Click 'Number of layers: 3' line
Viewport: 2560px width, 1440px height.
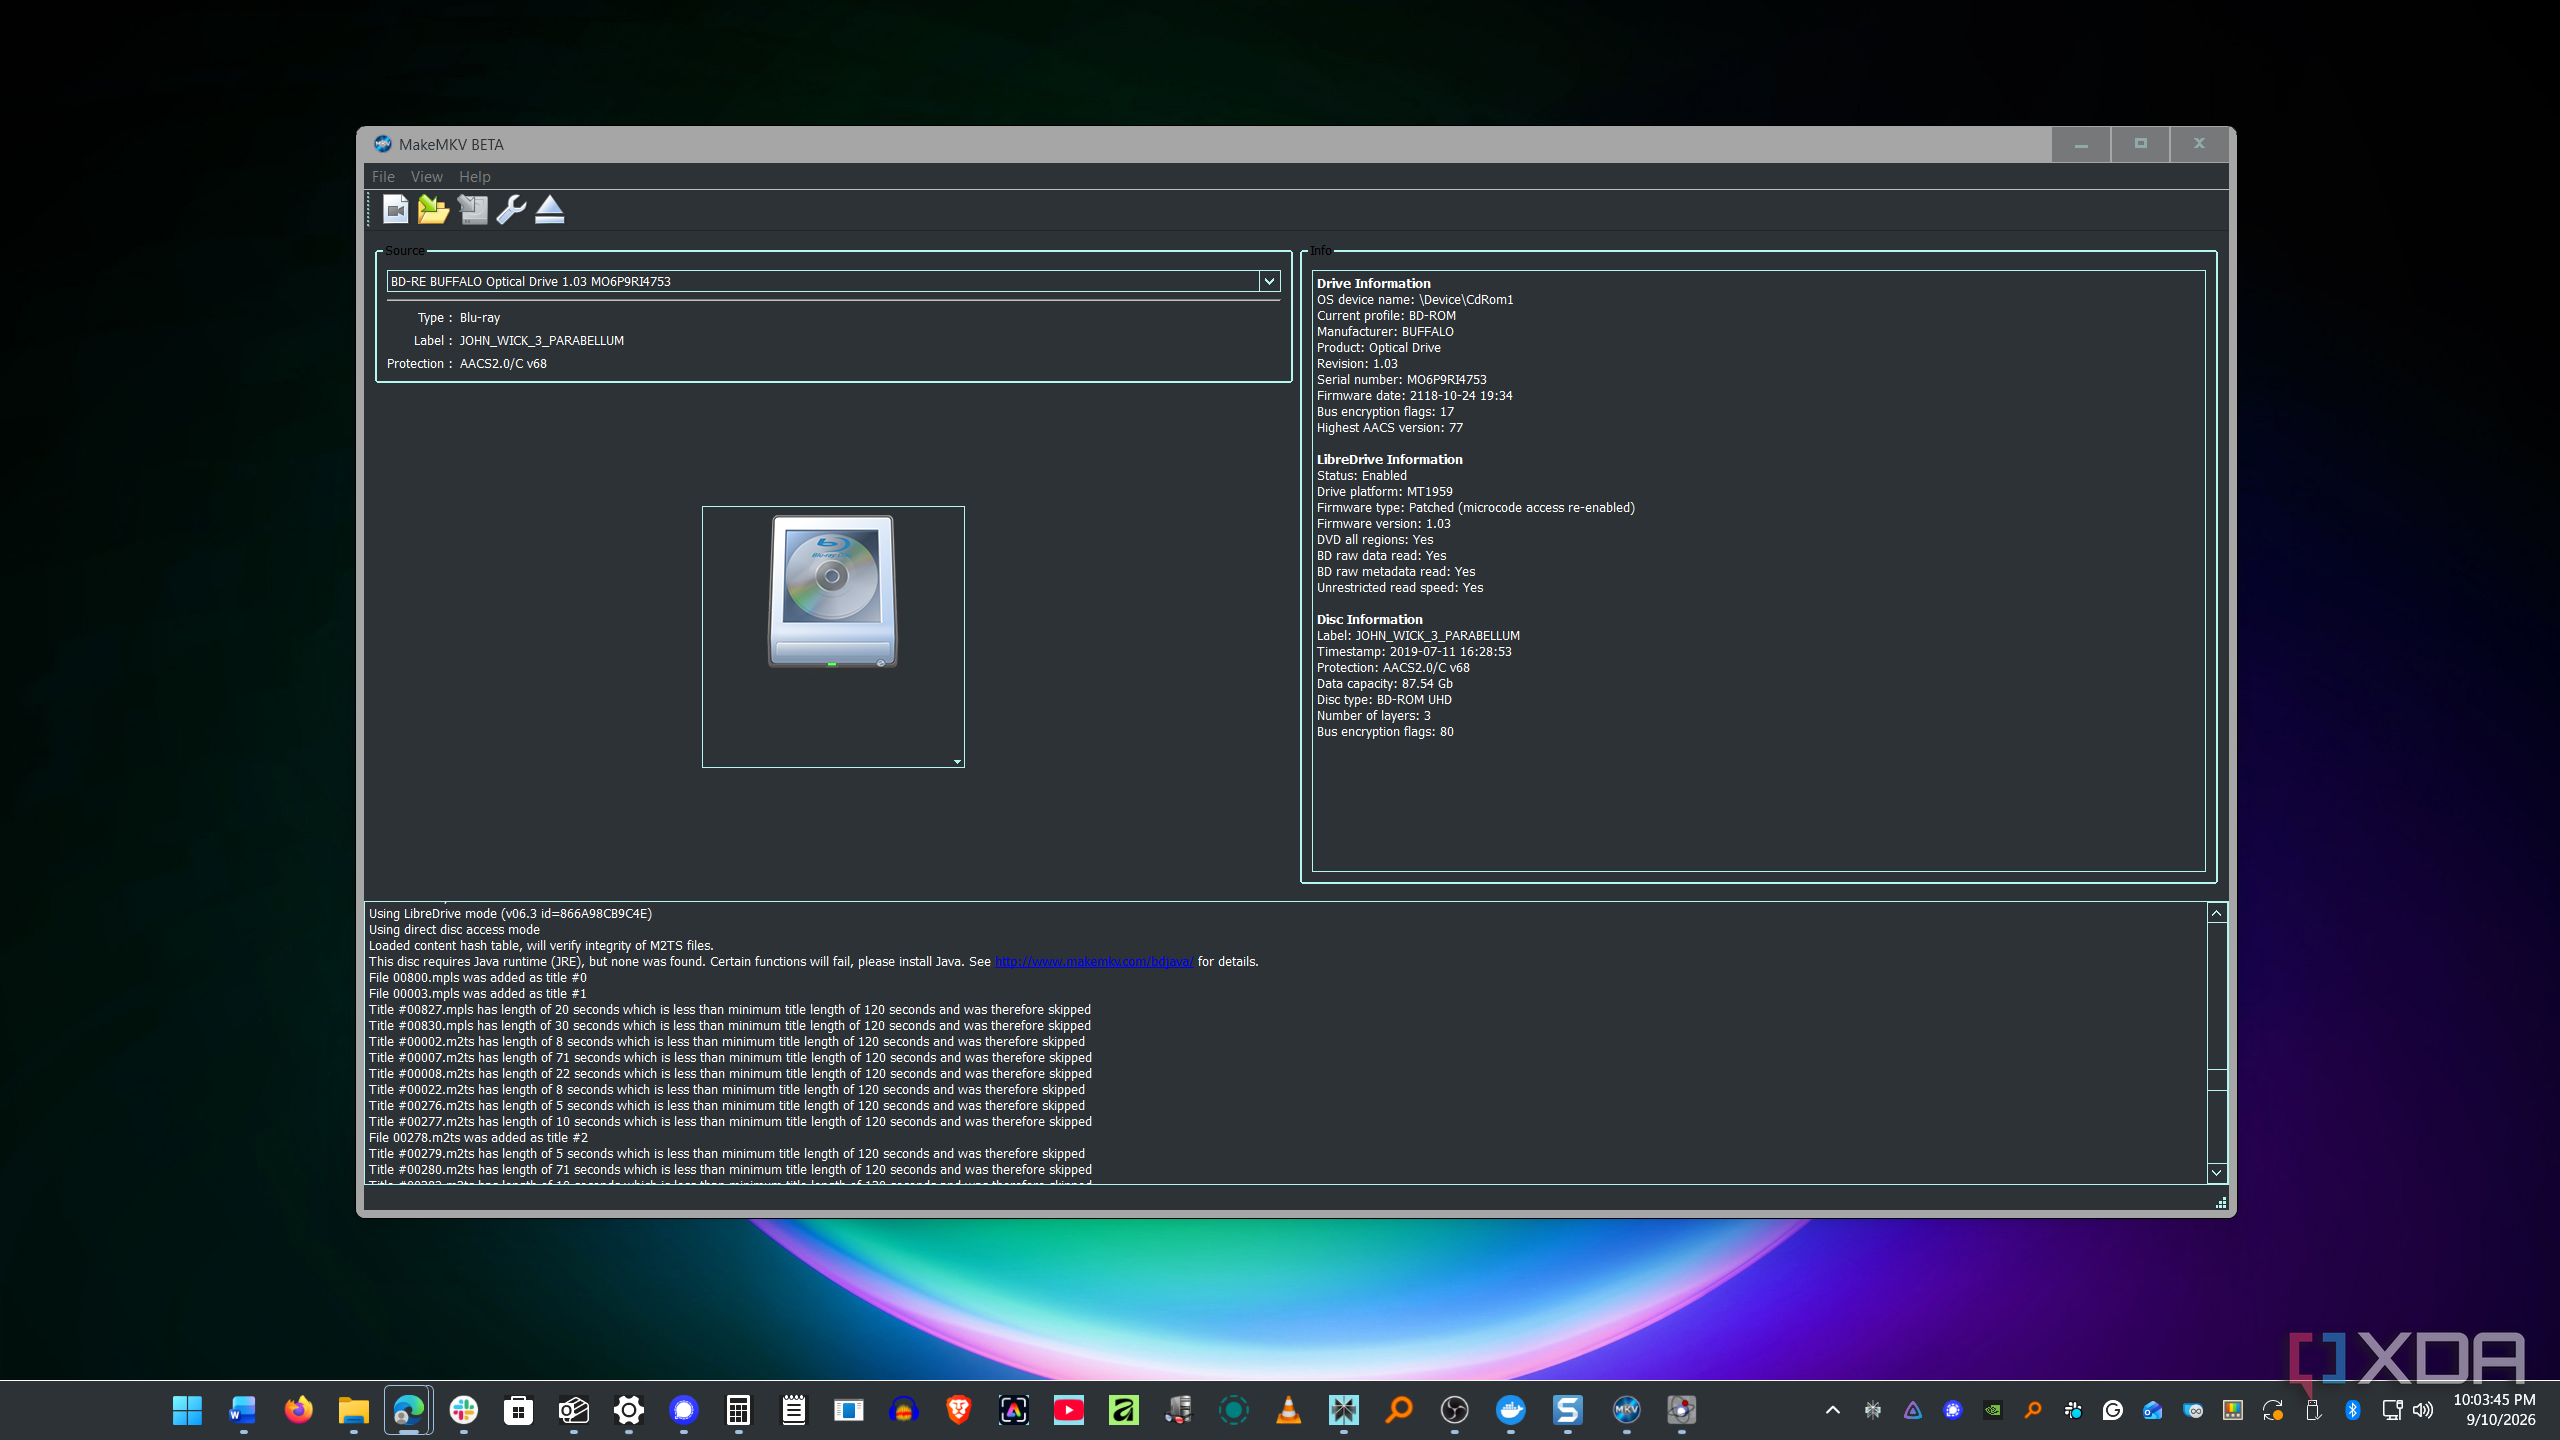(x=1373, y=716)
